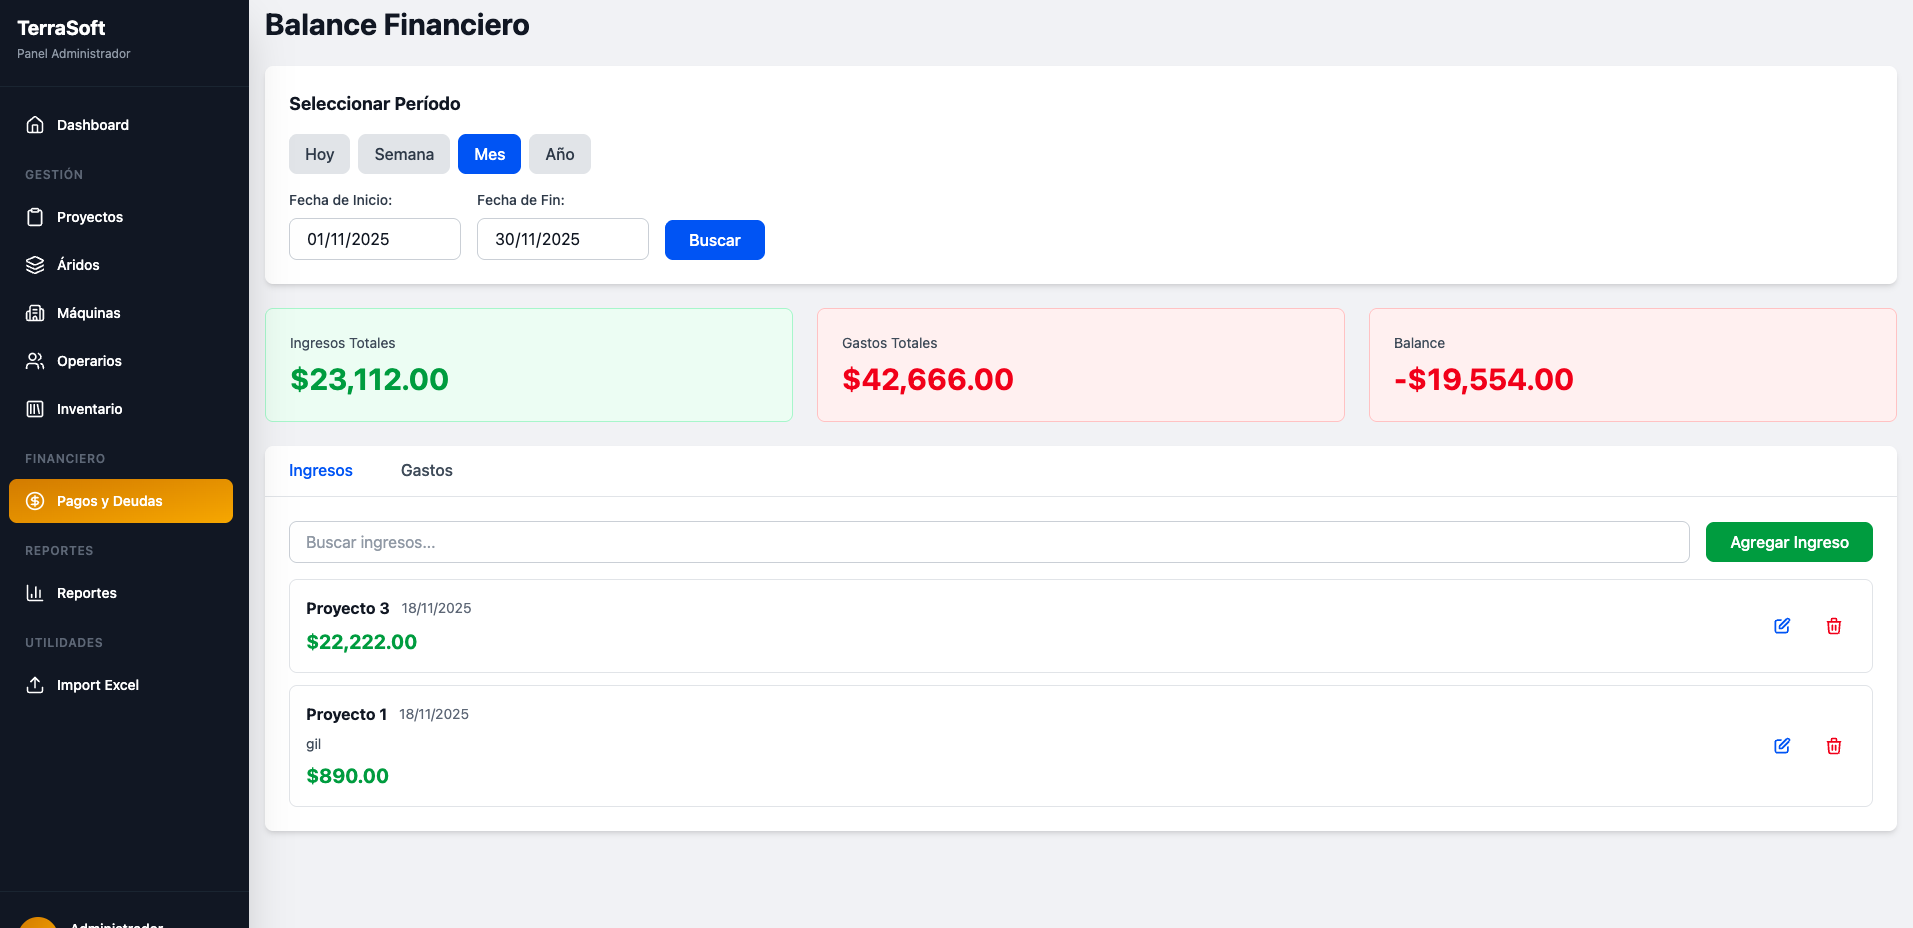The height and width of the screenshot is (928, 1913).
Task: Select the Ingresos tab
Action: click(x=320, y=470)
